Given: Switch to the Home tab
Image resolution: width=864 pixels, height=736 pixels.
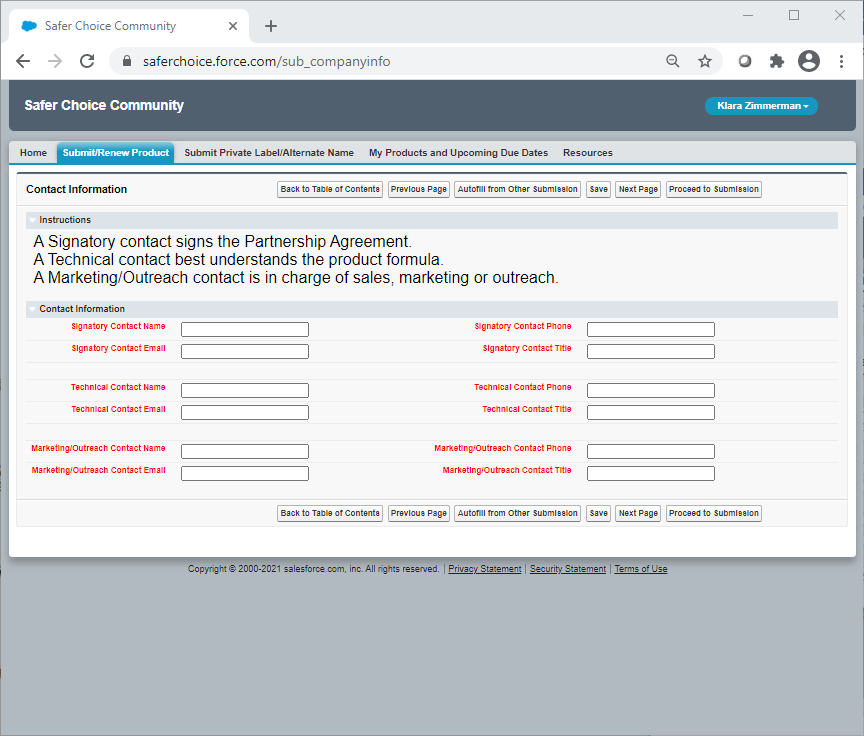Looking at the screenshot, I should pyautogui.click(x=33, y=153).
